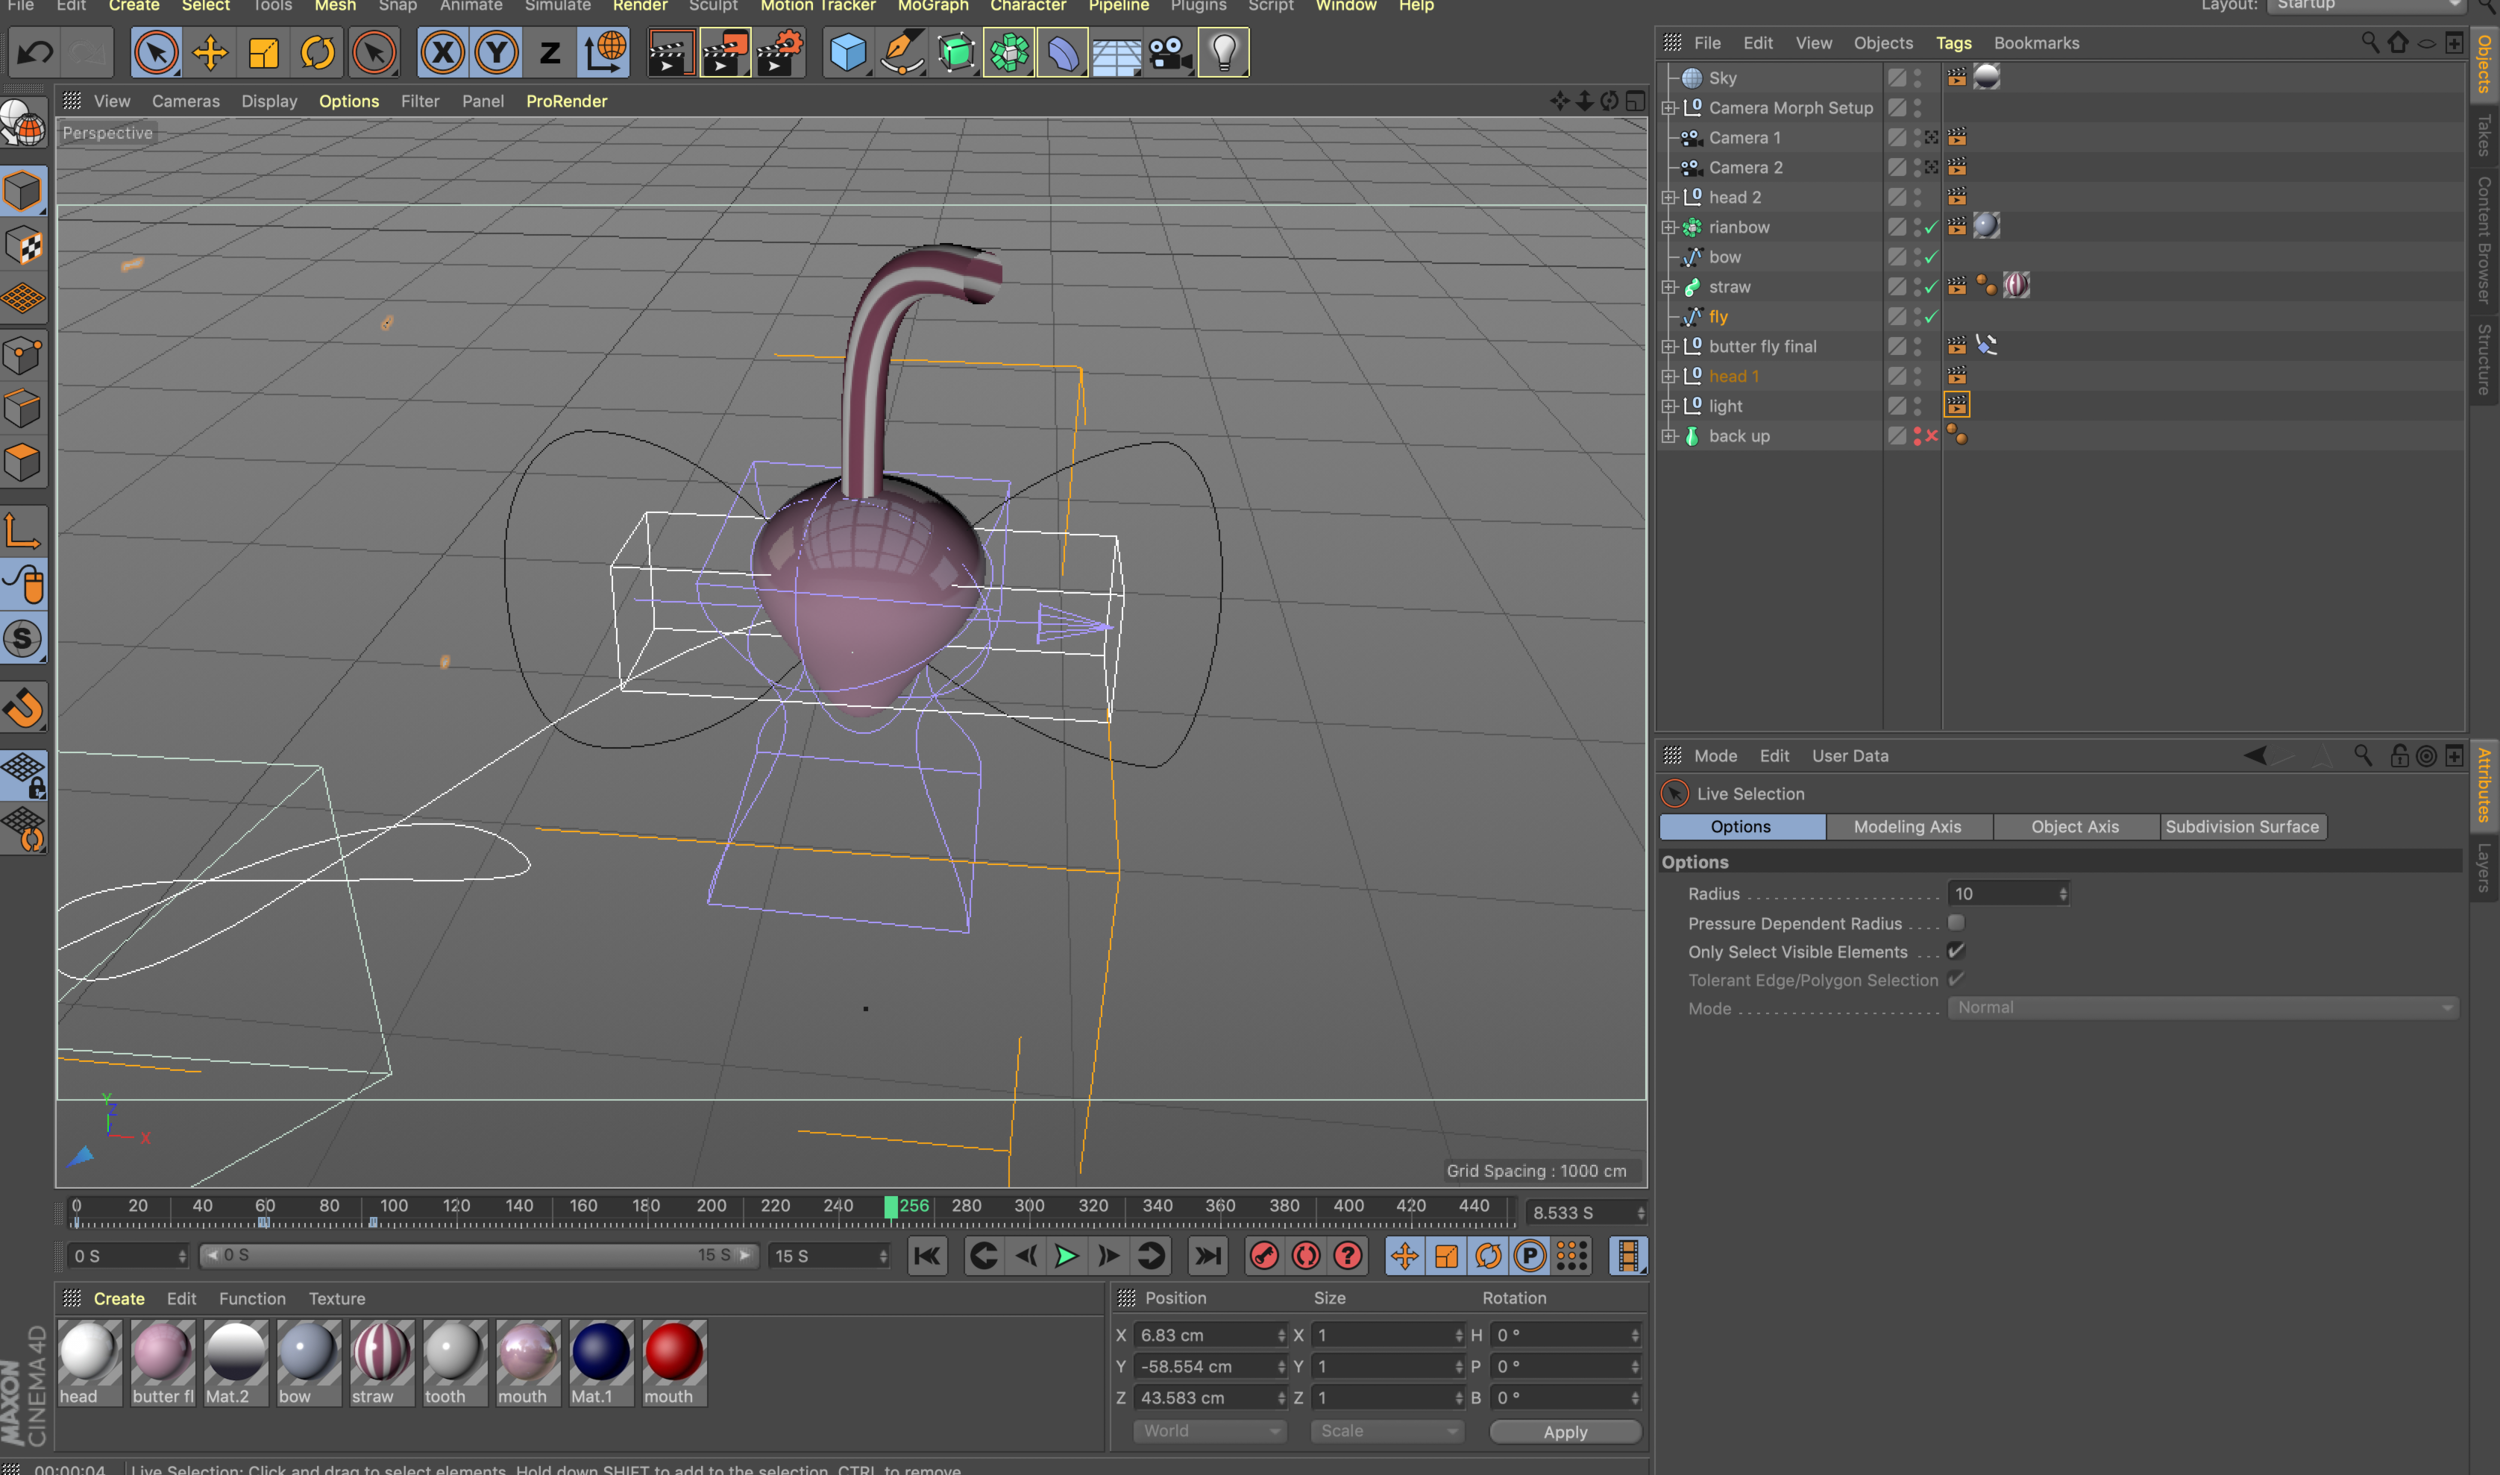Toggle Autokeying red button
Screen dimensions: 2500x1475
pyautogui.click(x=1306, y=1256)
